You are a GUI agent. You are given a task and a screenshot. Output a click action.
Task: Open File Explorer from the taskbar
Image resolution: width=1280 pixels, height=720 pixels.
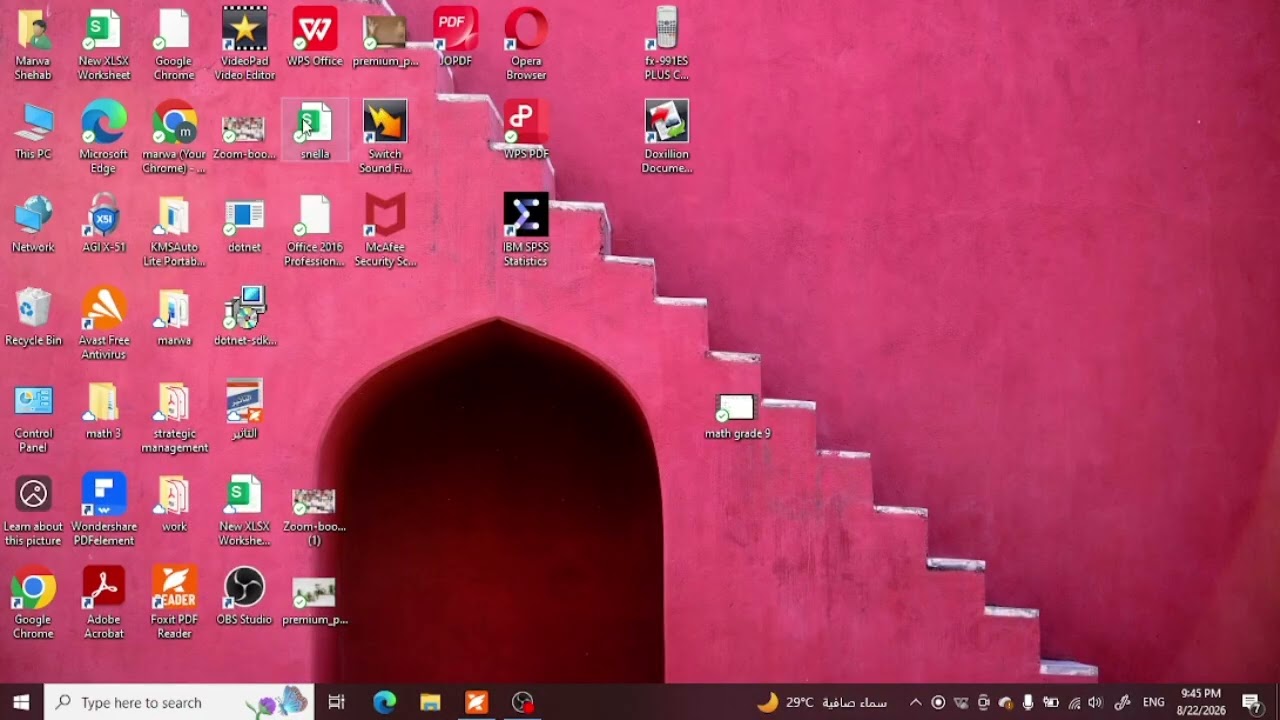point(431,702)
